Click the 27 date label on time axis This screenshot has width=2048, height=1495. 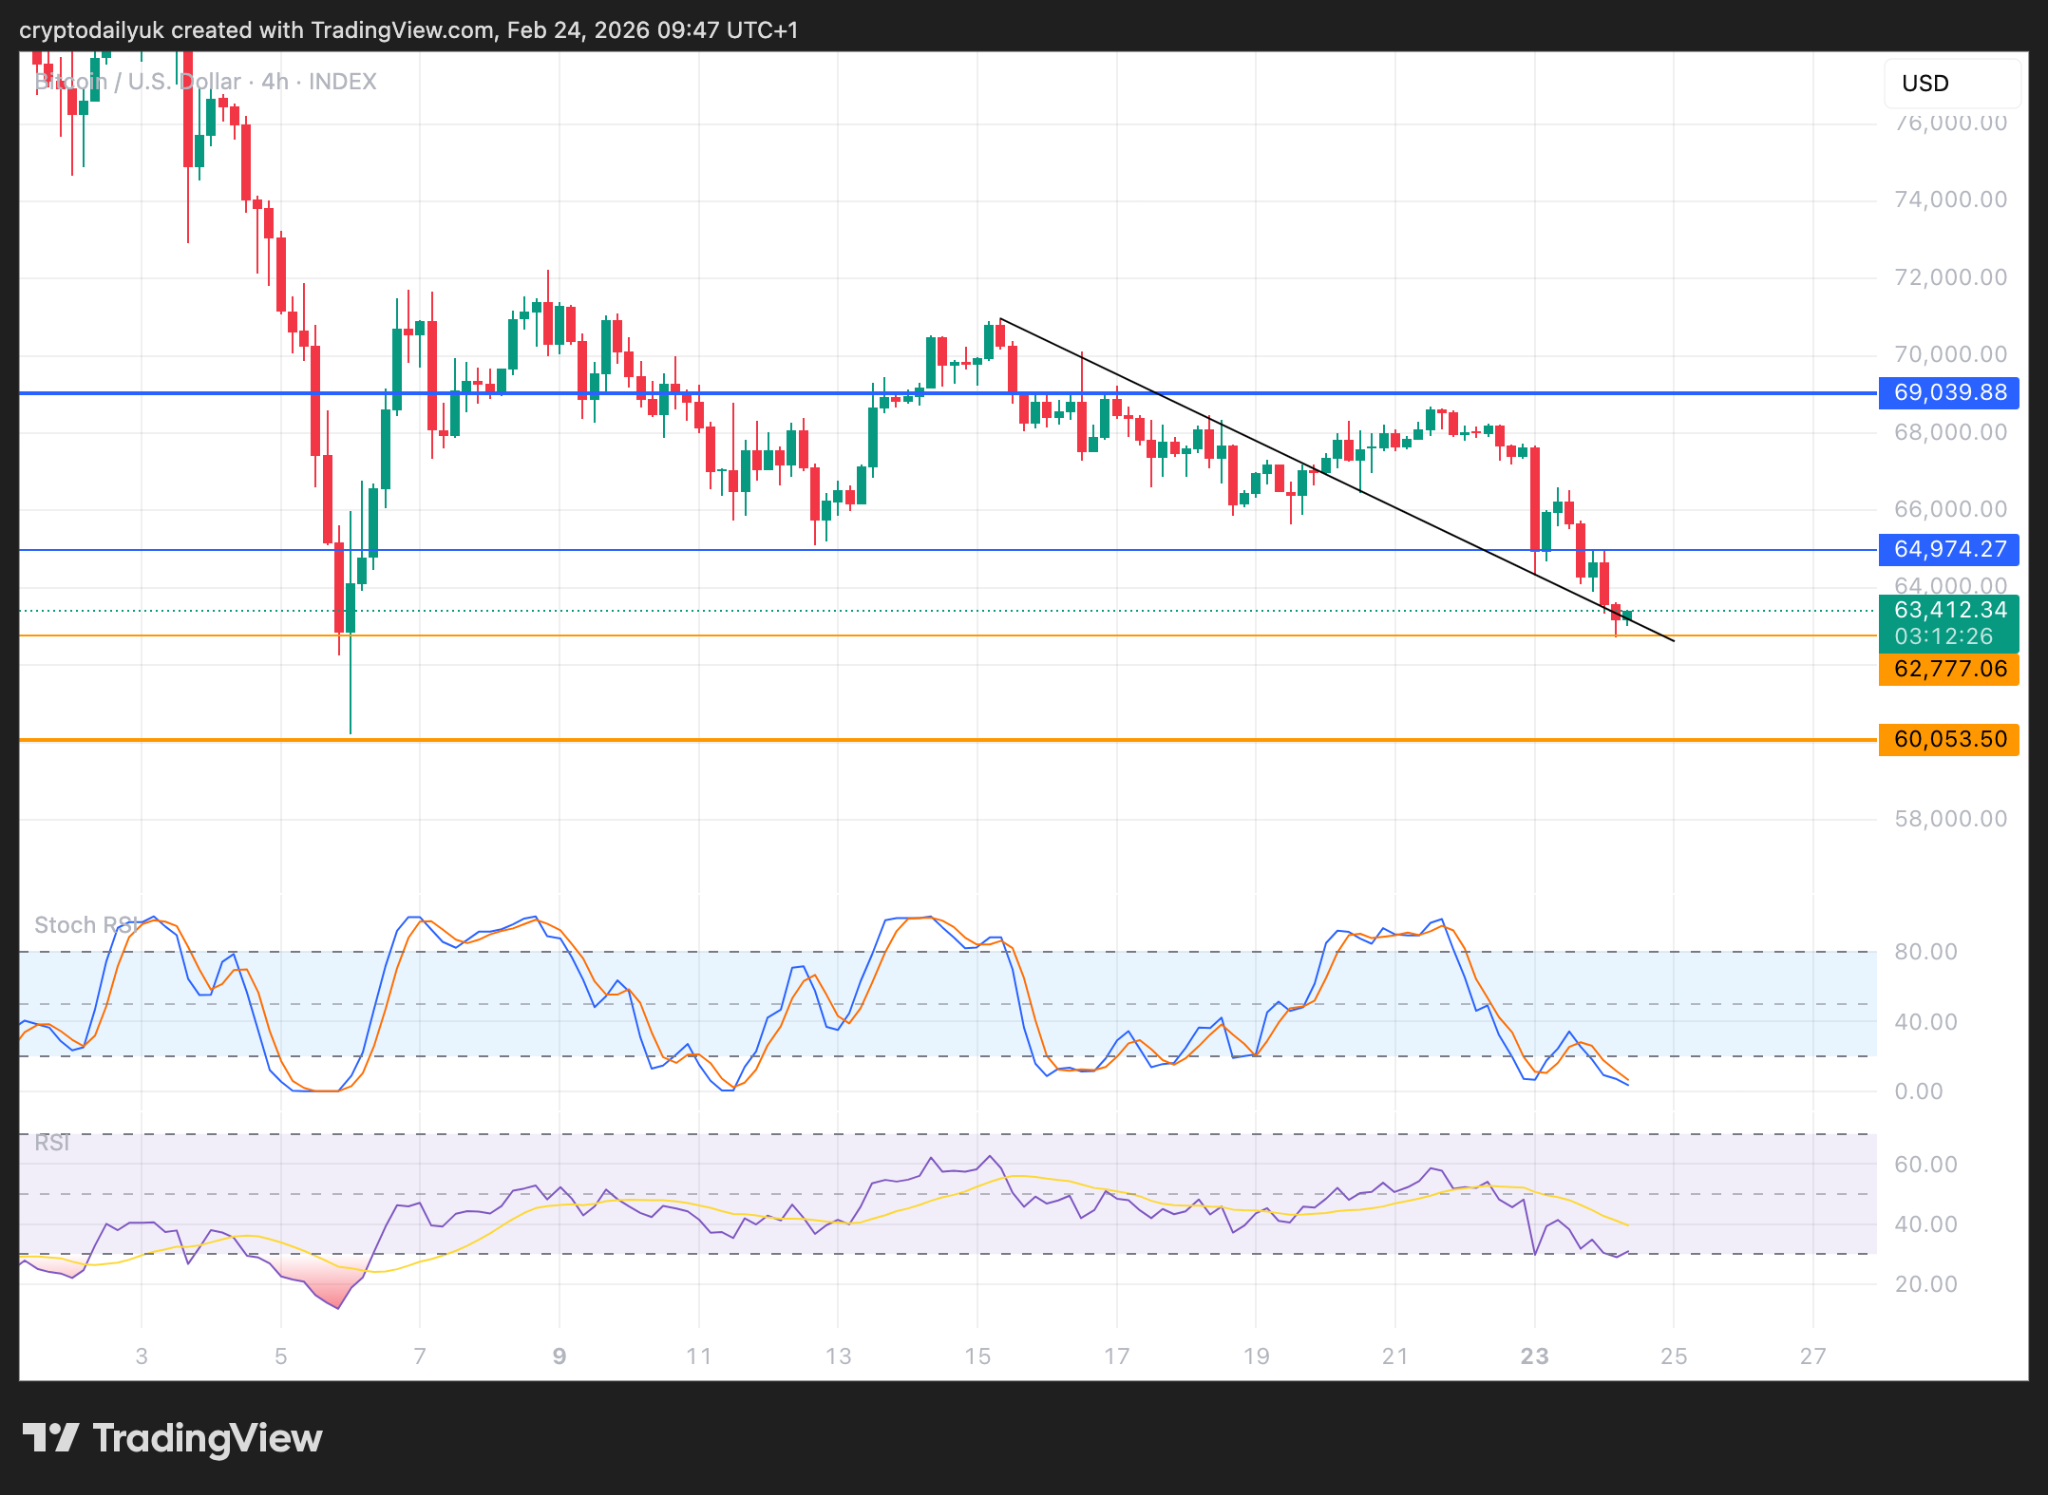(x=1813, y=1356)
